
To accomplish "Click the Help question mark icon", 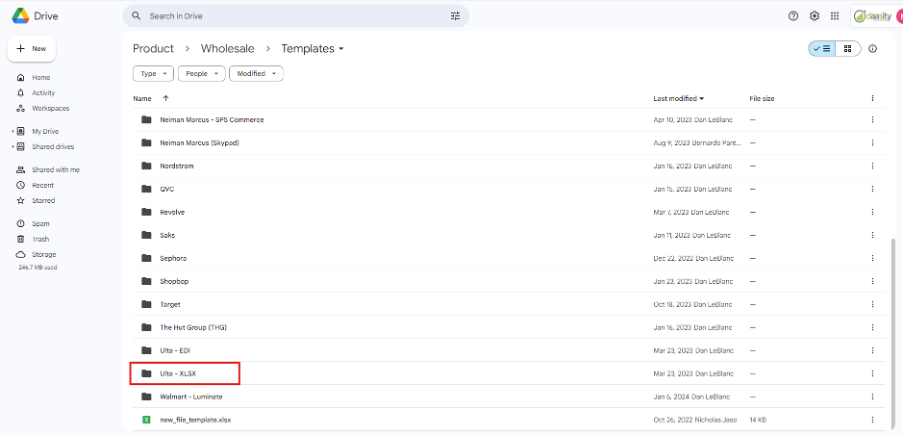I will [x=794, y=16].
